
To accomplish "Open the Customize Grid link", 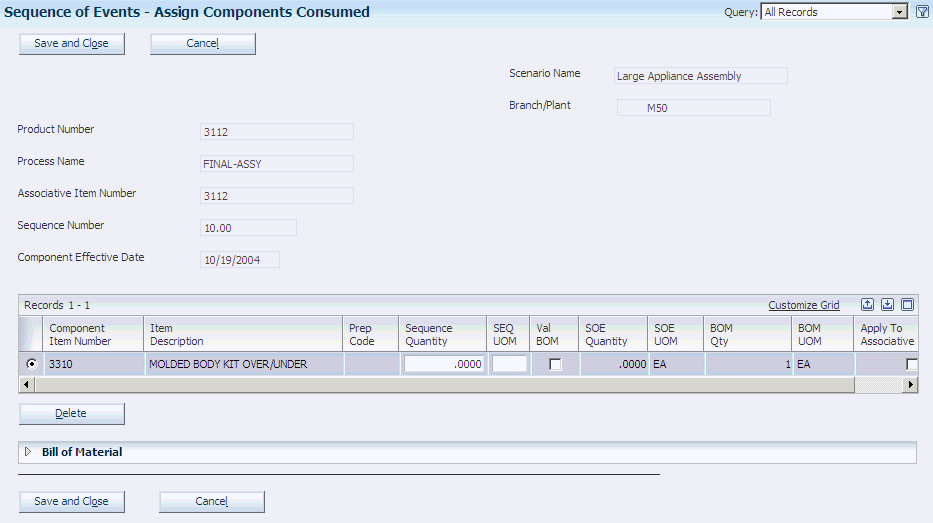I will [804, 305].
